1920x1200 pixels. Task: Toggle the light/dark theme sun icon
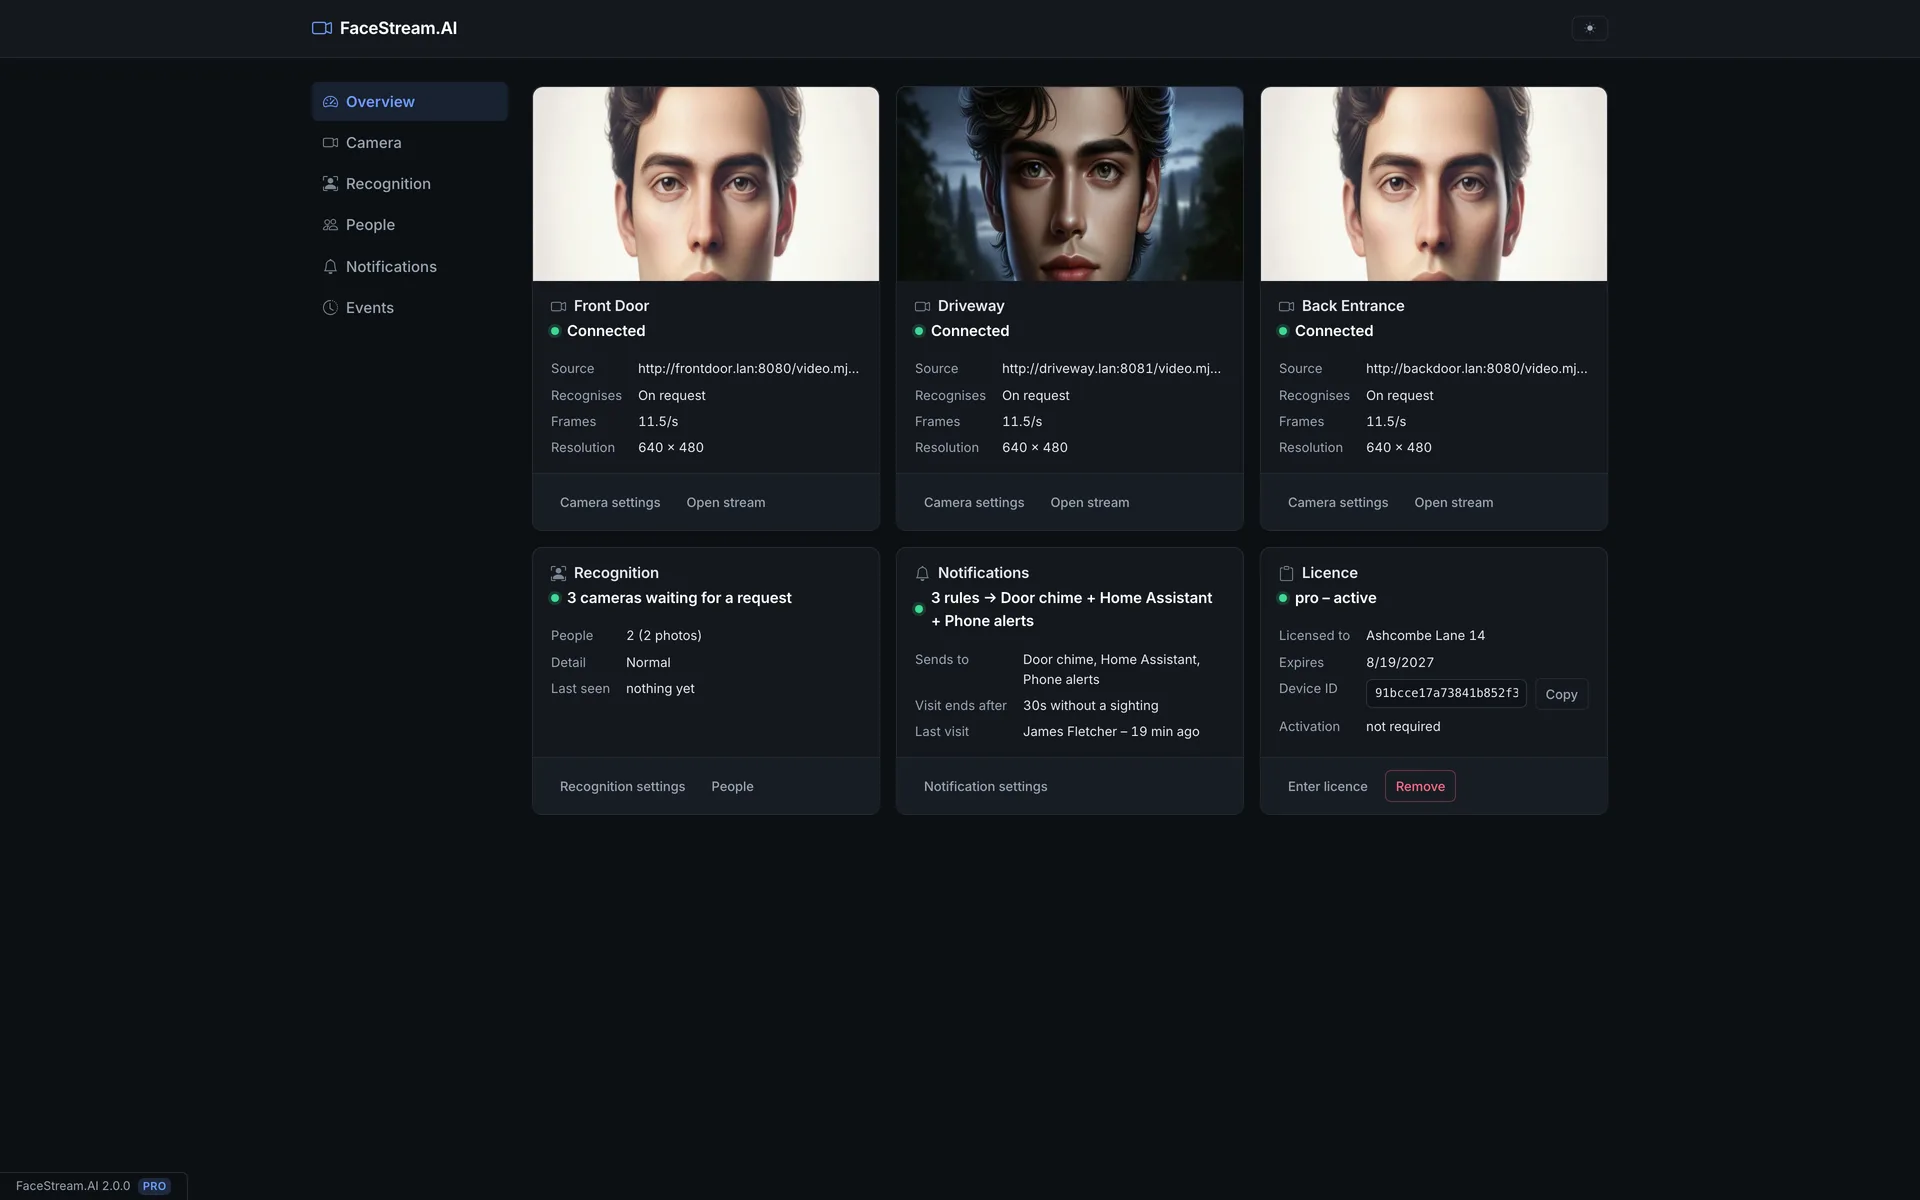pyautogui.click(x=1590, y=28)
